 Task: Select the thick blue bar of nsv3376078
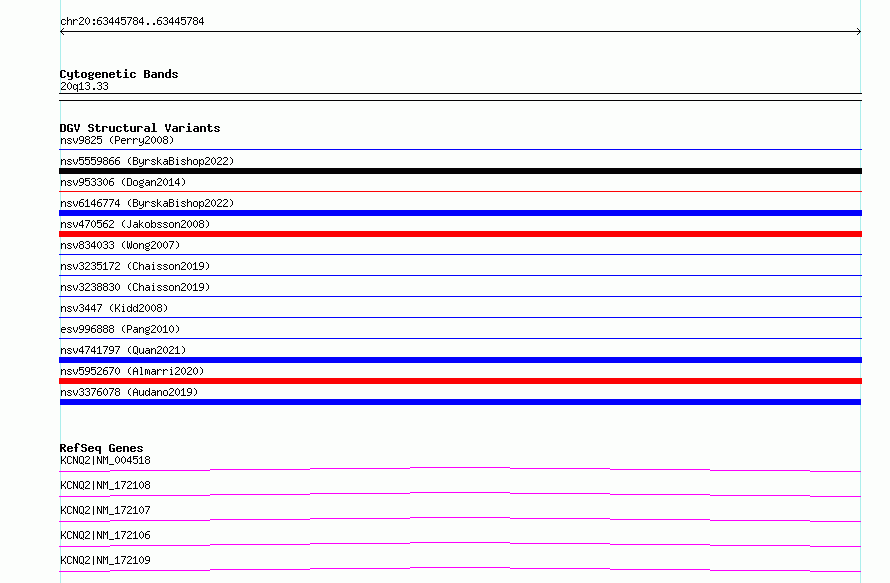click(x=460, y=402)
